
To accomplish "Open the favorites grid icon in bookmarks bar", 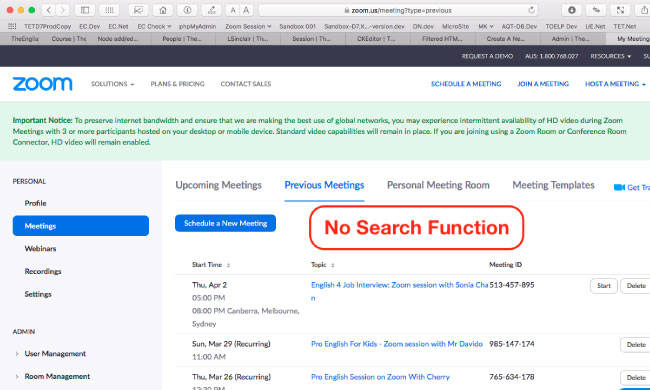I will 12,26.
